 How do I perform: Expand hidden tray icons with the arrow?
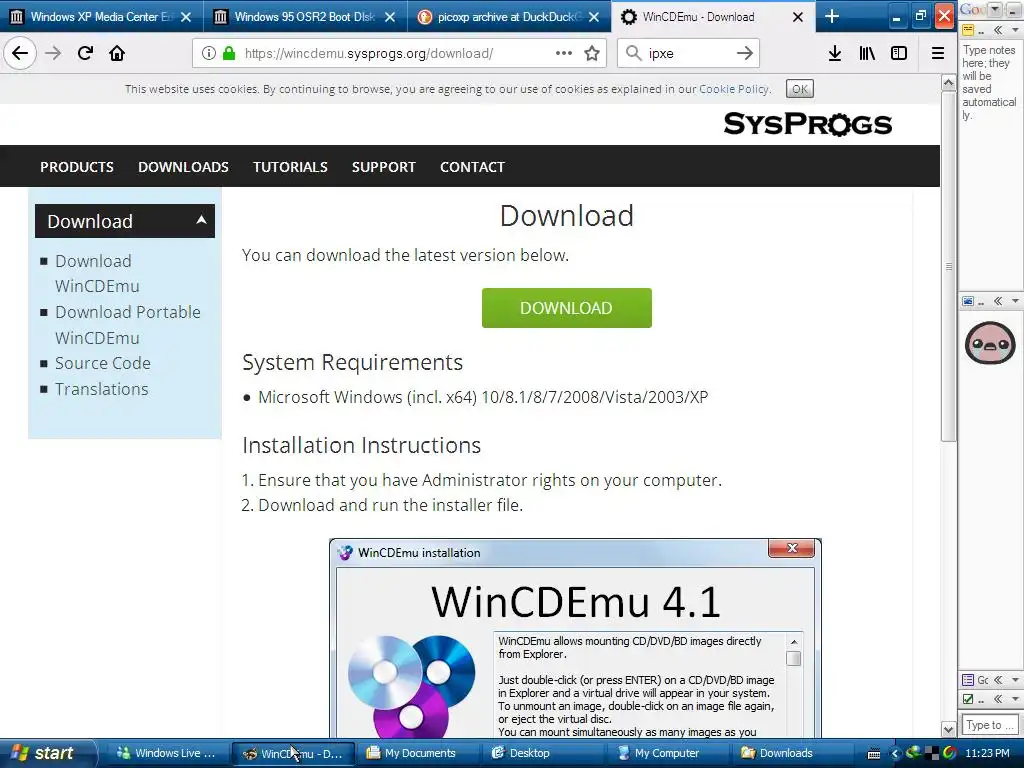point(895,754)
